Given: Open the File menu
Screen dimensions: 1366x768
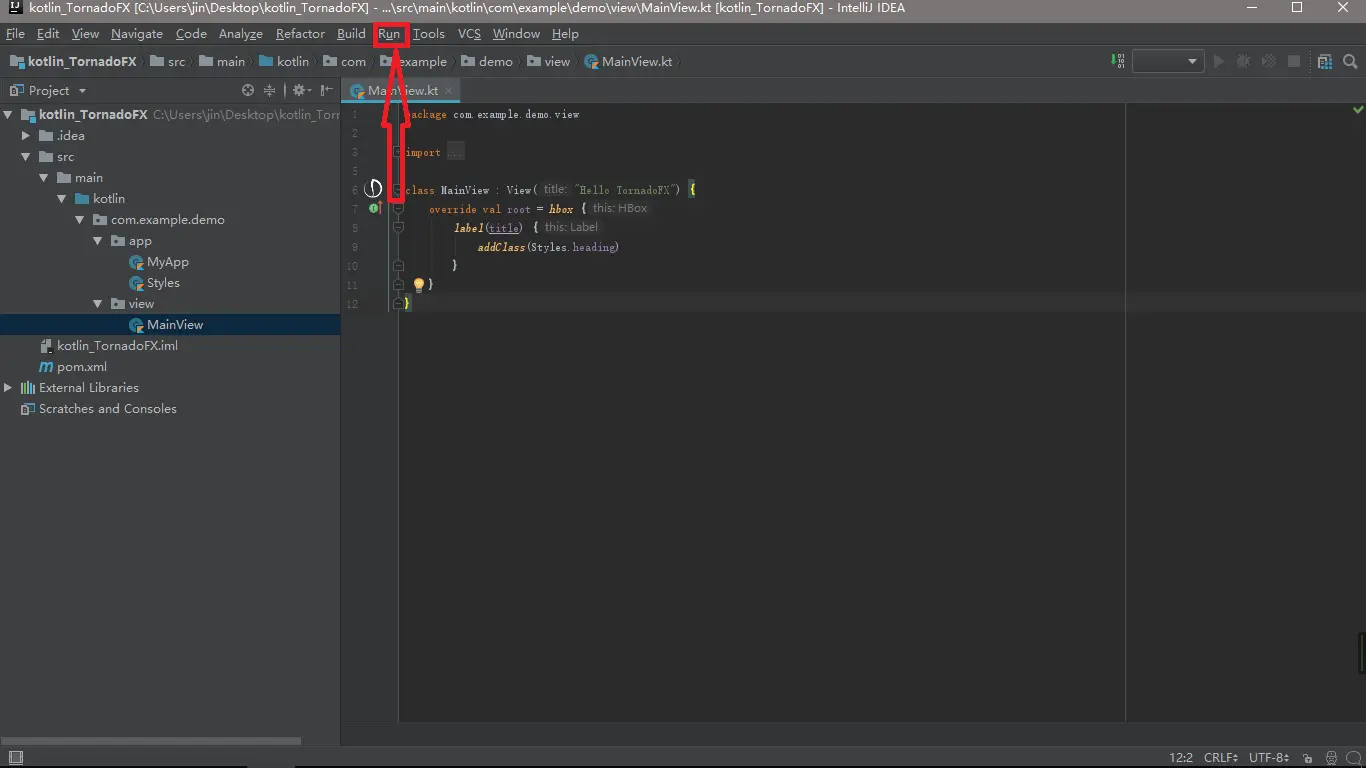Looking at the screenshot, I should (x=15, y=34).
